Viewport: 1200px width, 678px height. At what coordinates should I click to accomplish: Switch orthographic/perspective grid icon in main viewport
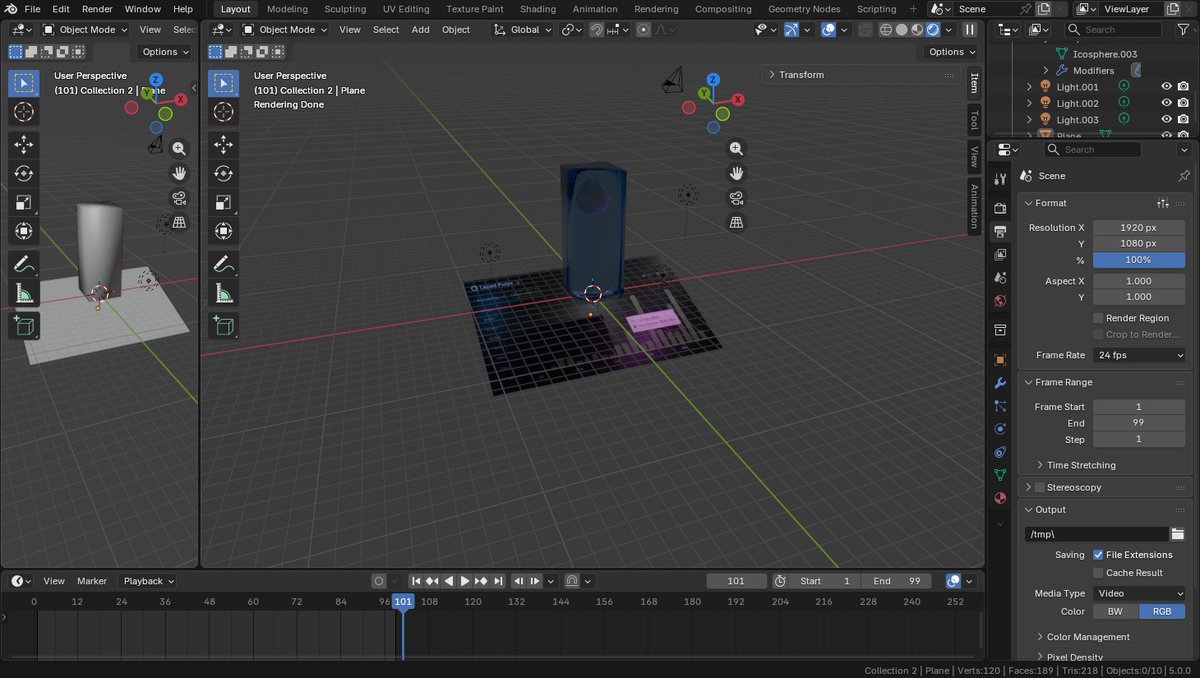(736, 223)
